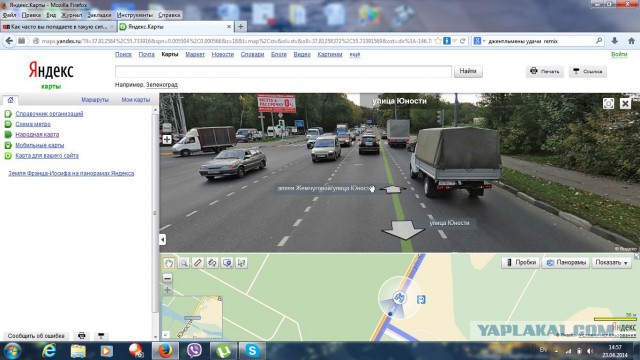Click the minimap thumbnail overview
Image resolution: width=640 pixels, height=360 pixels.
(x=192, y=317)
